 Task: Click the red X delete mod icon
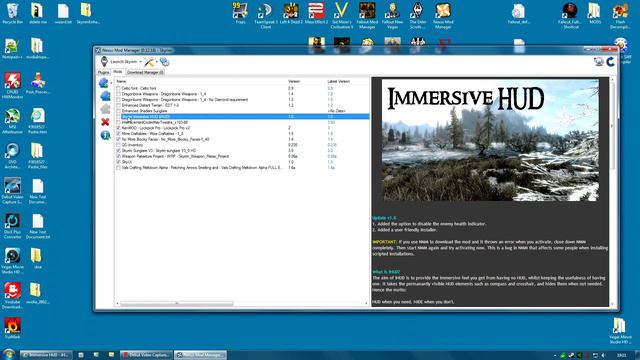(x=105, y=122)
